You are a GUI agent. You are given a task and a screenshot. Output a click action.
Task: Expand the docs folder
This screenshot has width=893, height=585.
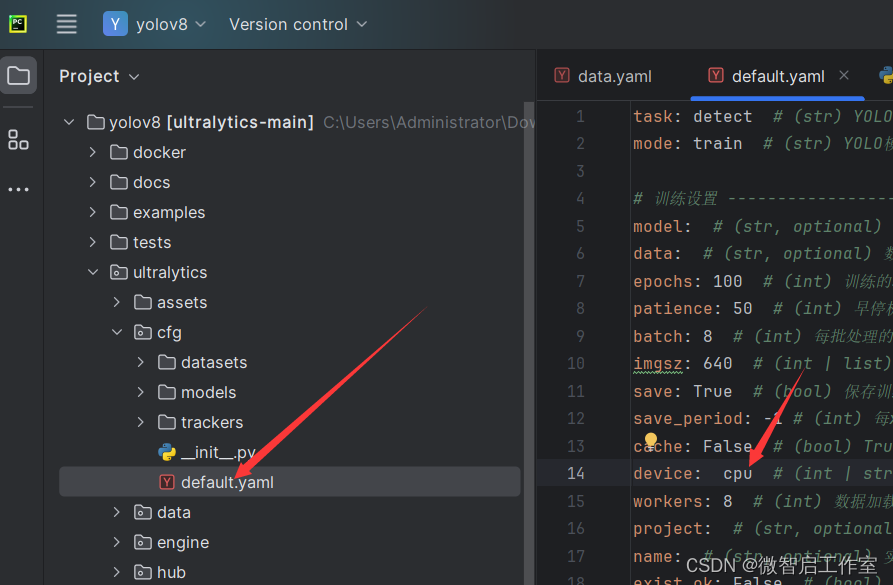[93, 182]
